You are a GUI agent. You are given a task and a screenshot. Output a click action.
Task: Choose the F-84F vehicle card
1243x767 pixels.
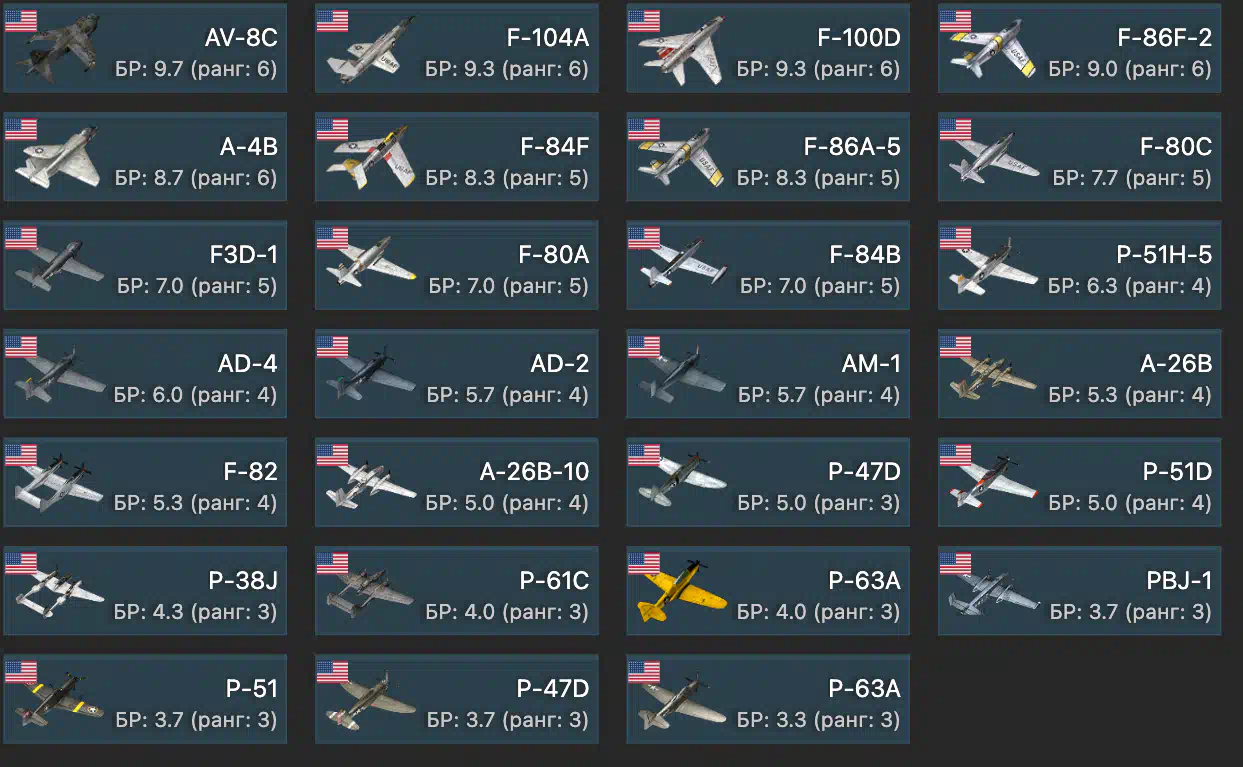pyautogui.click(x=457, y=157)
